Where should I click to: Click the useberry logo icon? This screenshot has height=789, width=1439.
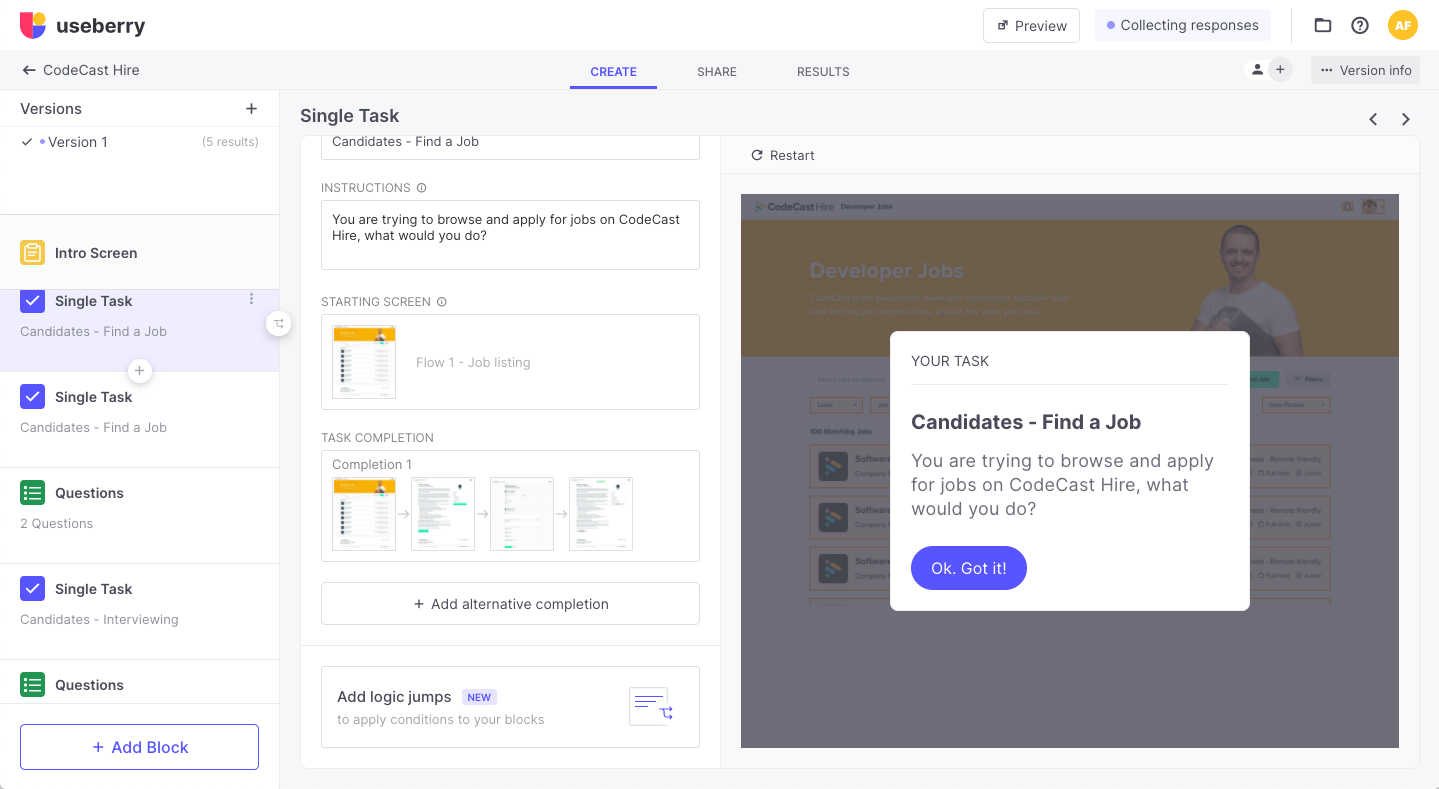33,26
